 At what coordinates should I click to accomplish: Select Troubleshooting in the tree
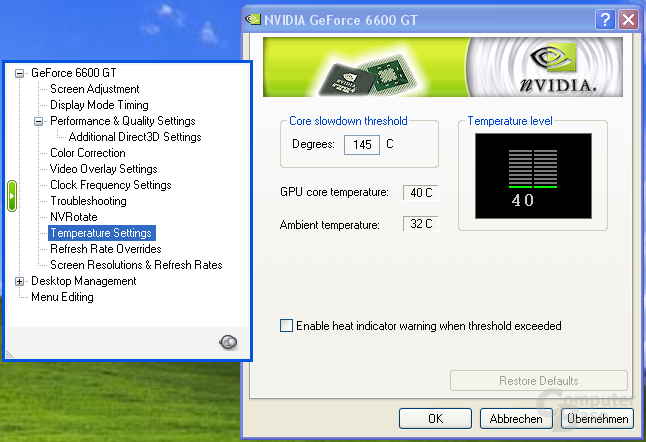[88, 201]
